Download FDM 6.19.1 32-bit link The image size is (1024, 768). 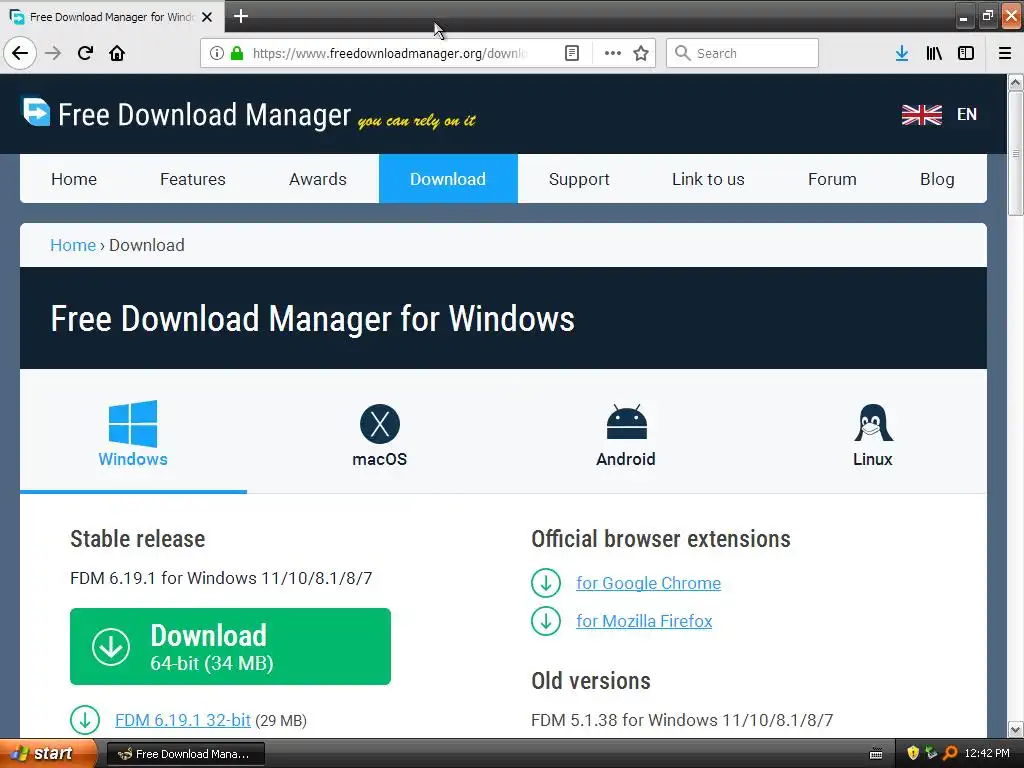tap(183, 720)
